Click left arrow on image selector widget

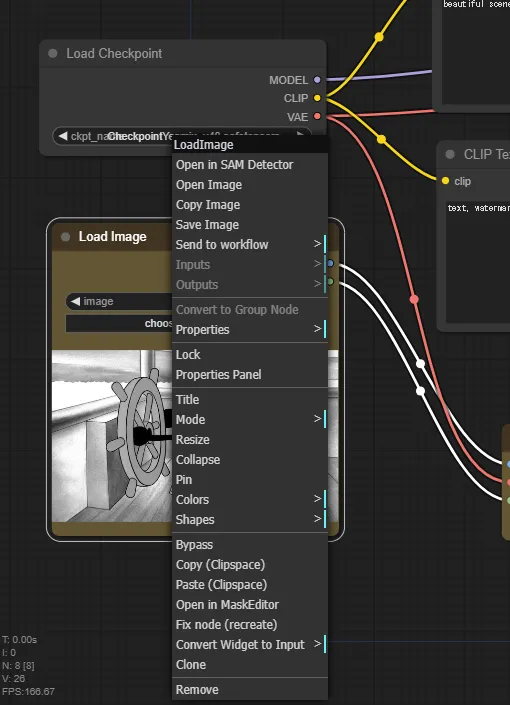point(76,301)
